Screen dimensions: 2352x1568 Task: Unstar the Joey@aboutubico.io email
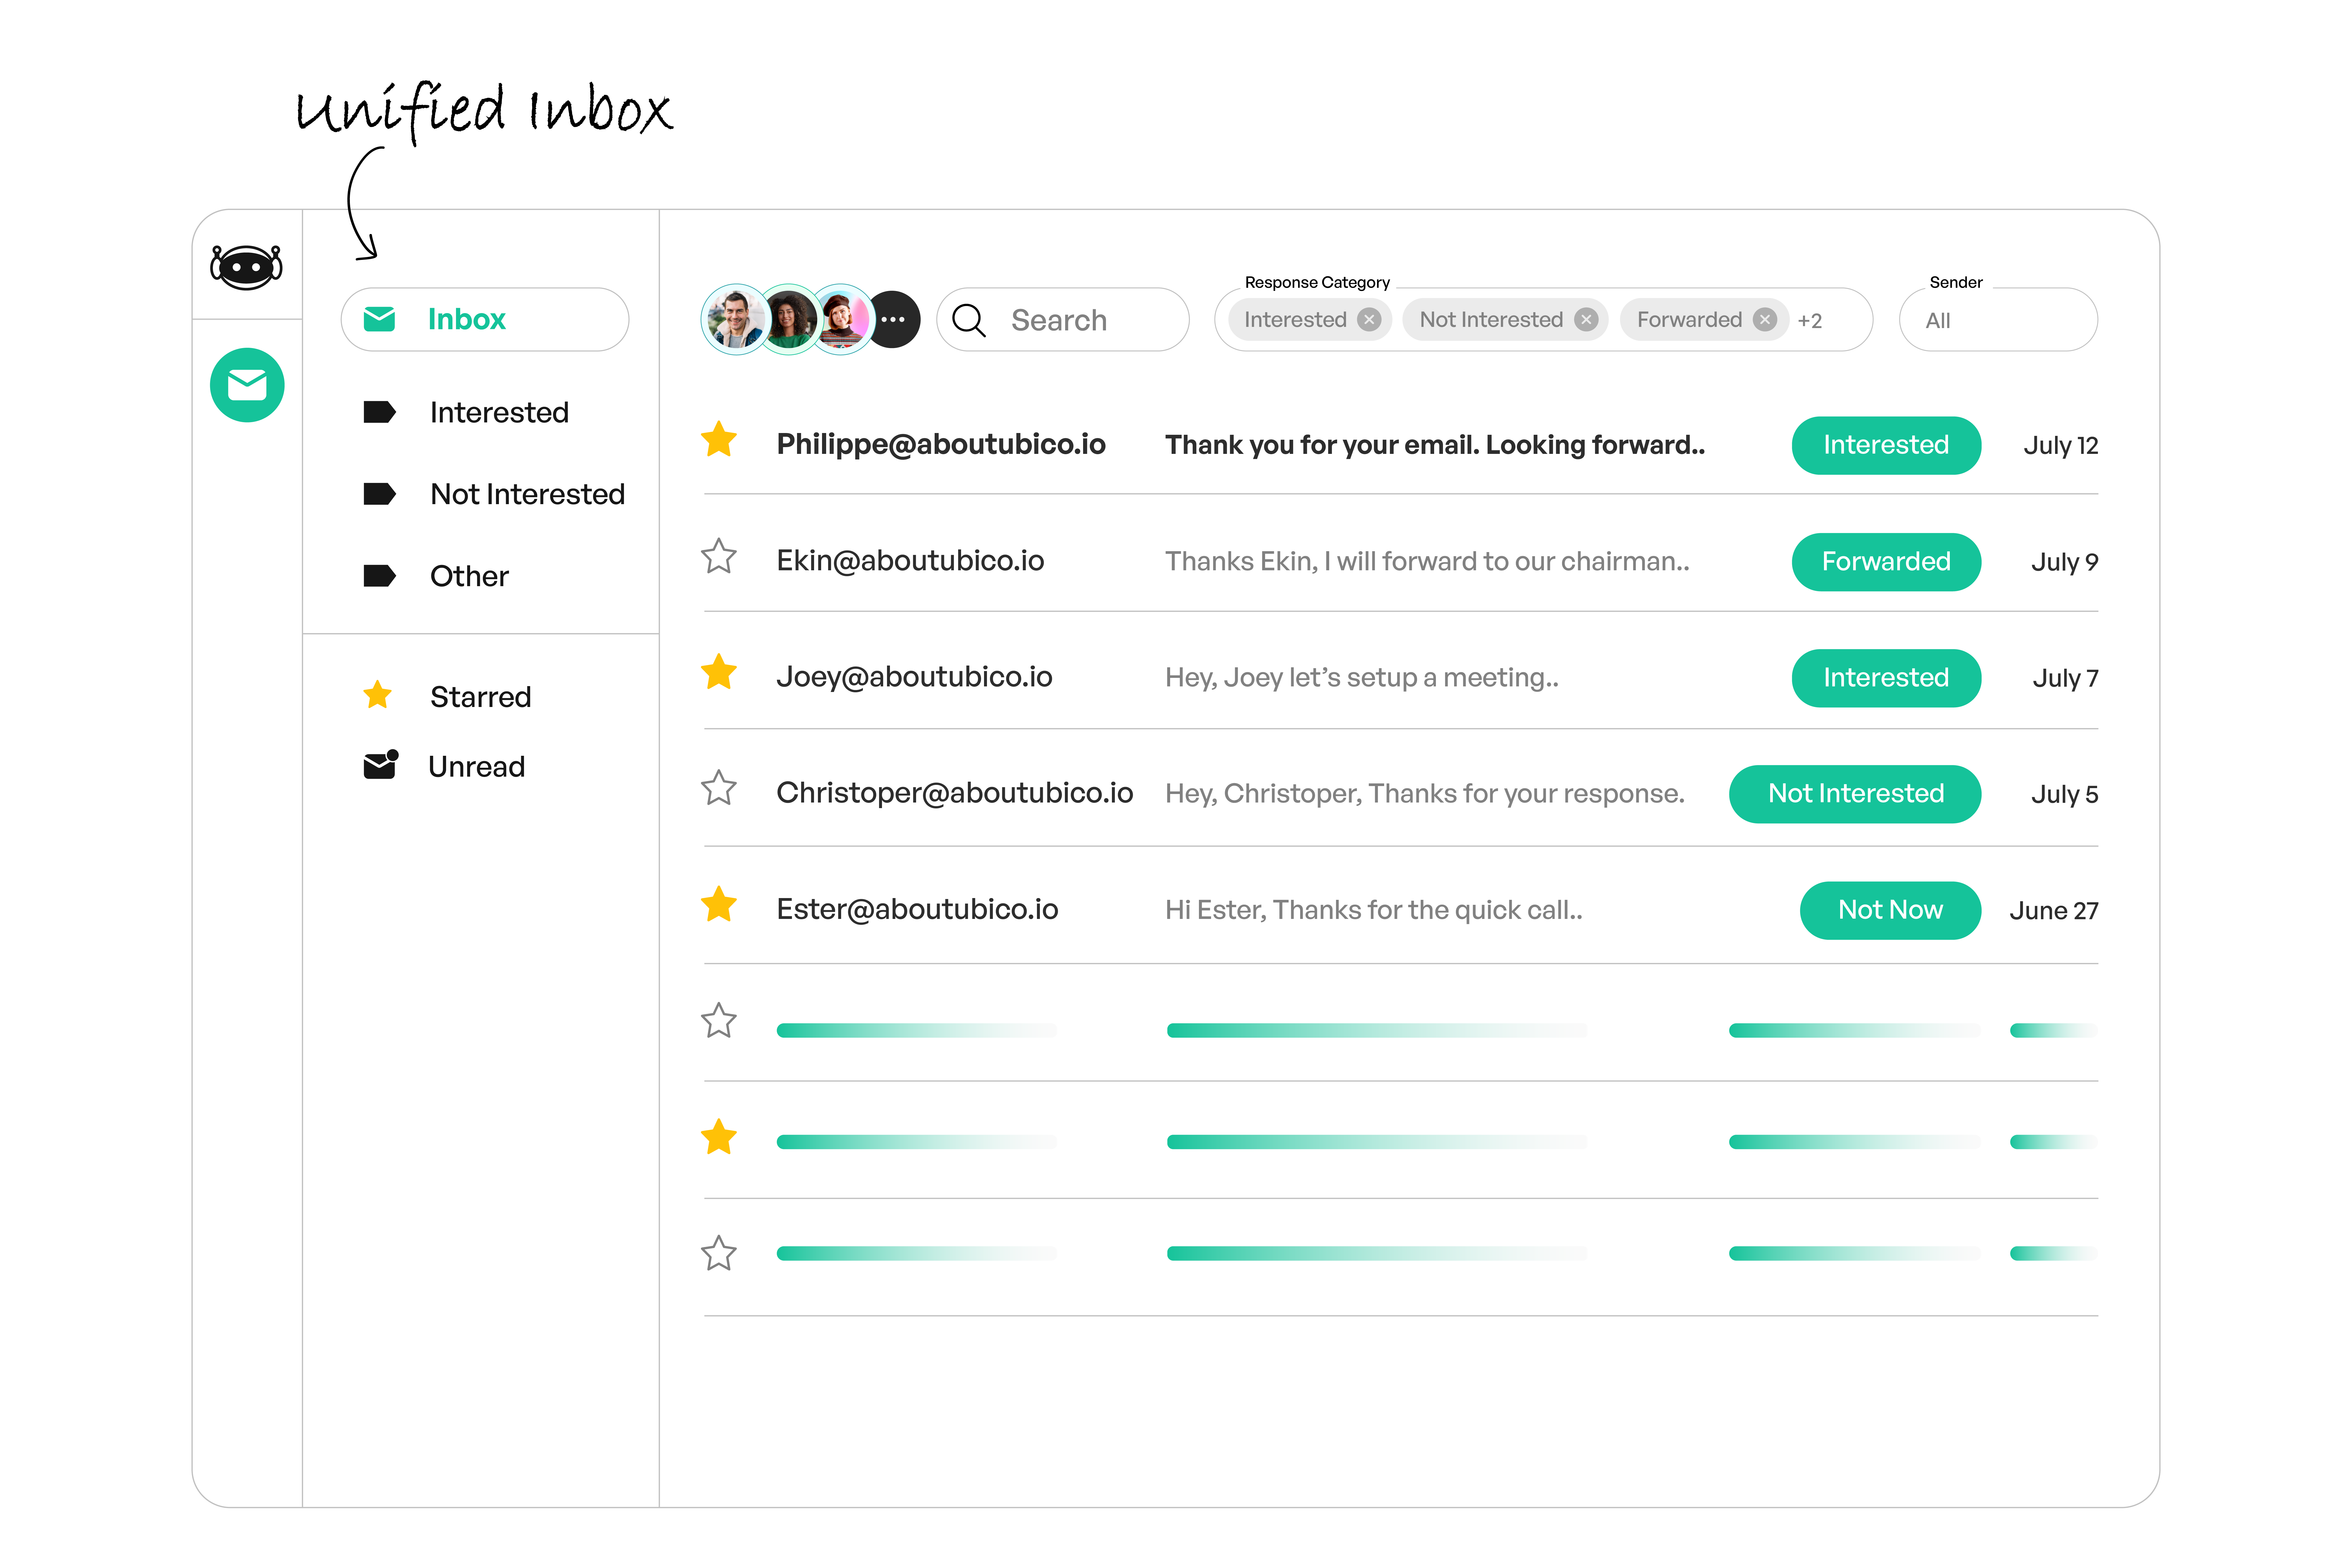pyautogui.click(x=719, y=672)
